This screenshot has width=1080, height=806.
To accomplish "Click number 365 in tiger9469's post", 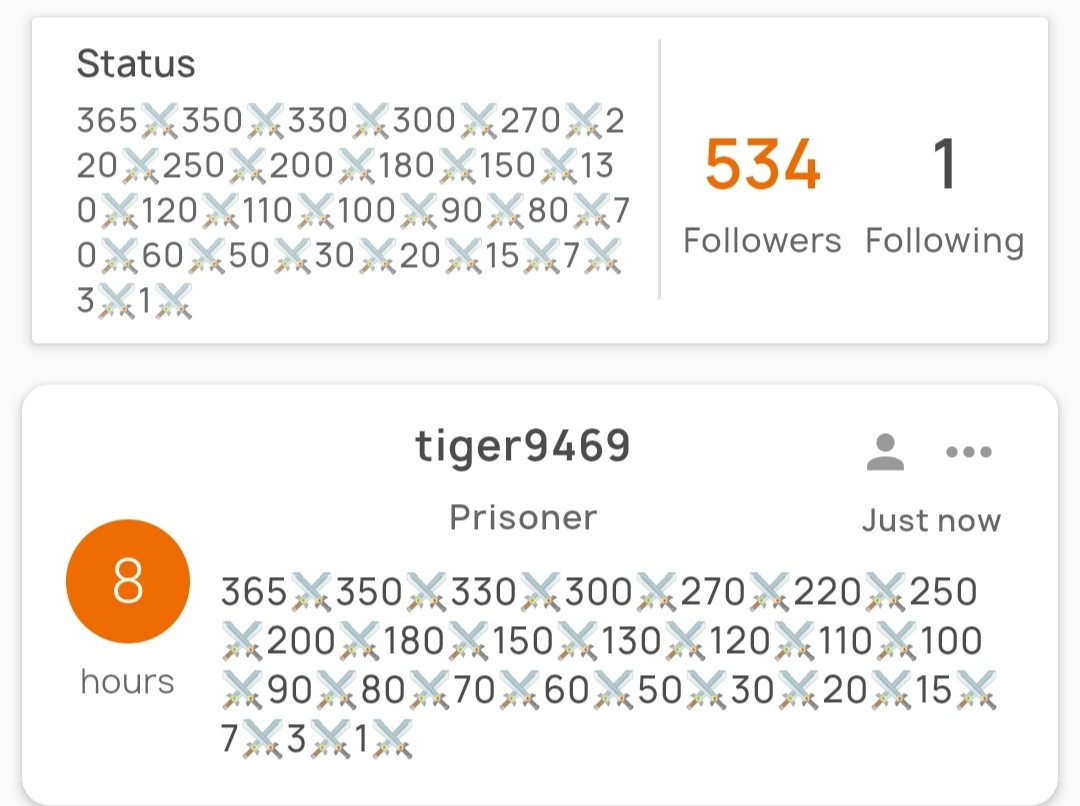I will click(x=254, y=592).
